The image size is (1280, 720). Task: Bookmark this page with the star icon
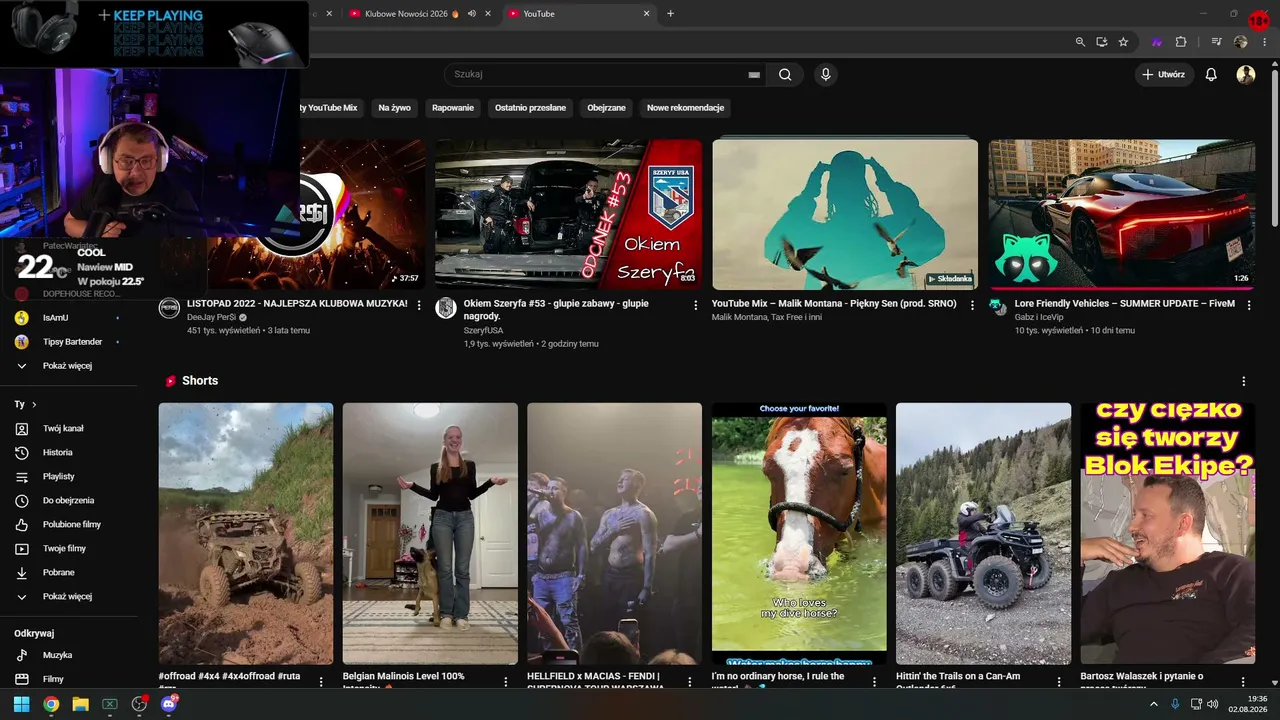coord(1123,42)
